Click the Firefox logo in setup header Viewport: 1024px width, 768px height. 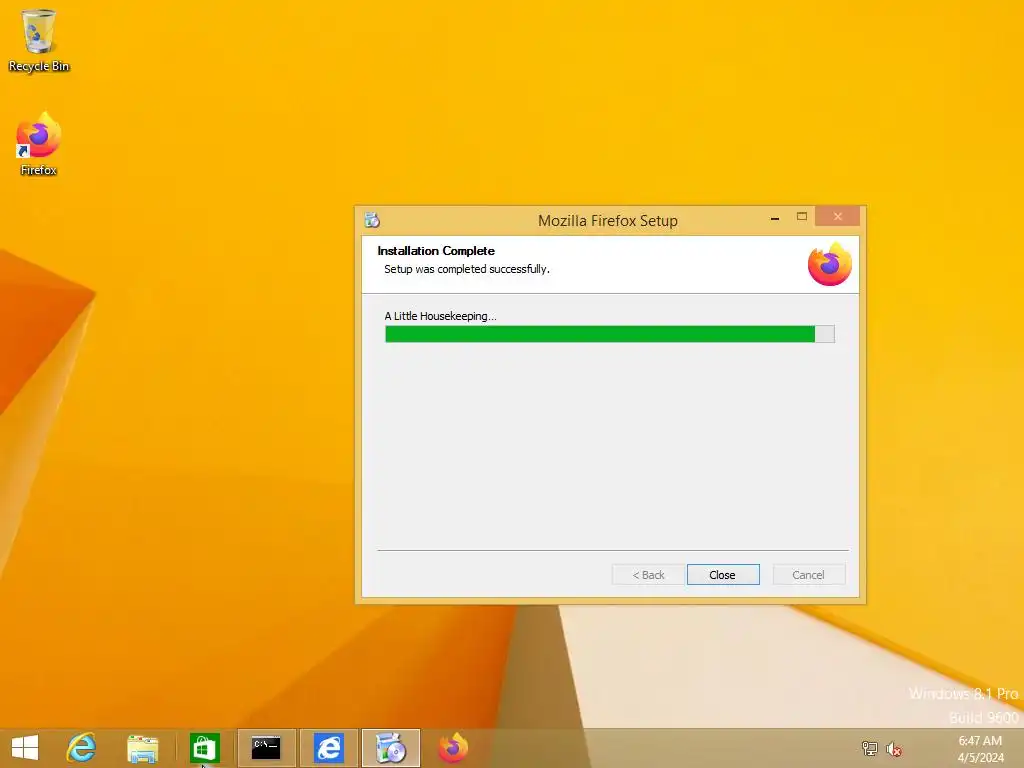[829, 264]
